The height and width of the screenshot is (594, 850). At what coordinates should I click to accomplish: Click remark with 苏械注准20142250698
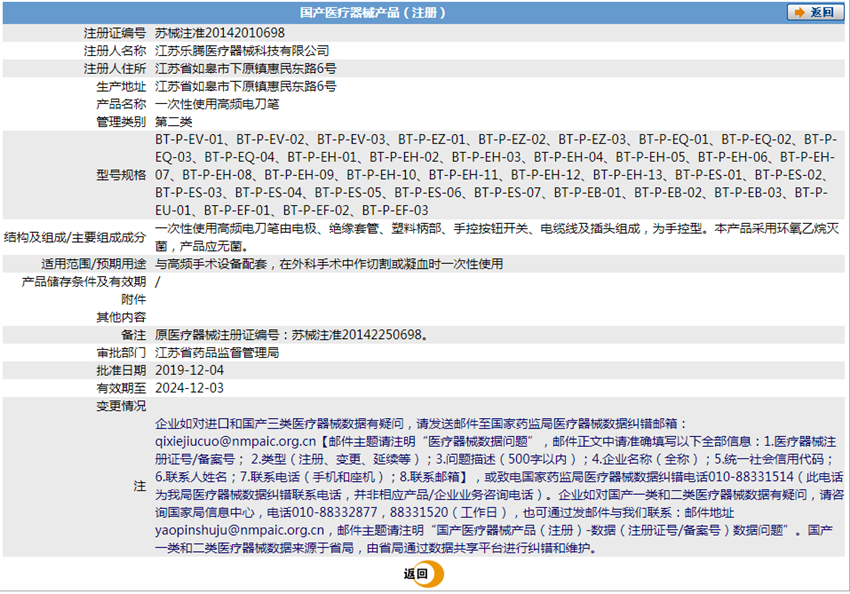coord(292,335)
